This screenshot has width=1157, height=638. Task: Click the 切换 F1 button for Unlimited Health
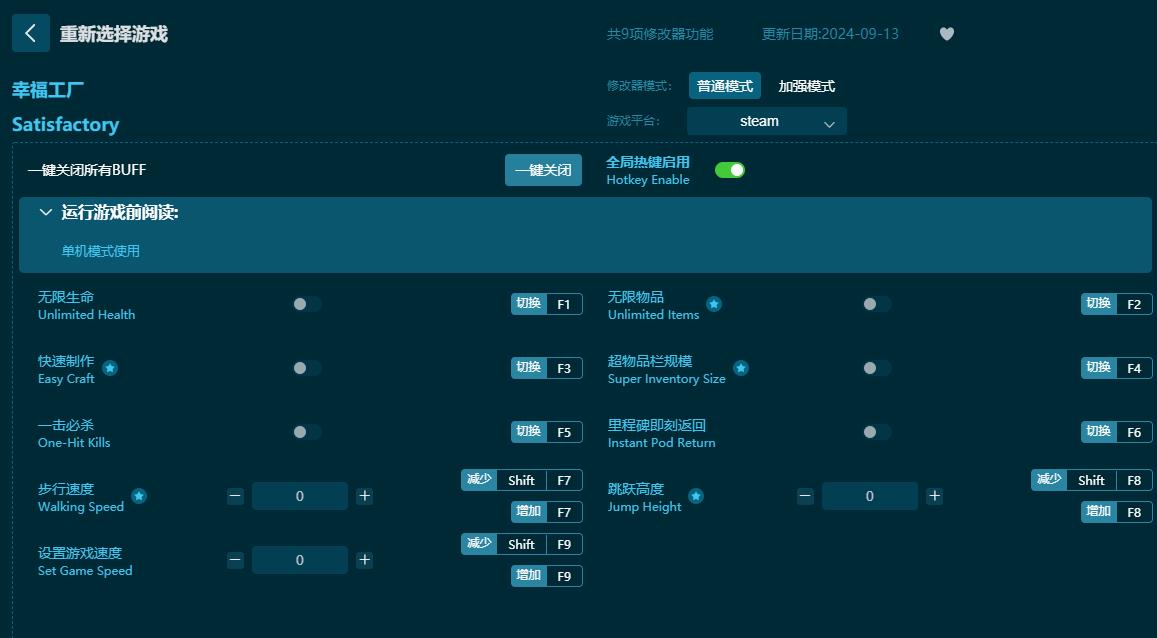[x=546, y=304]
